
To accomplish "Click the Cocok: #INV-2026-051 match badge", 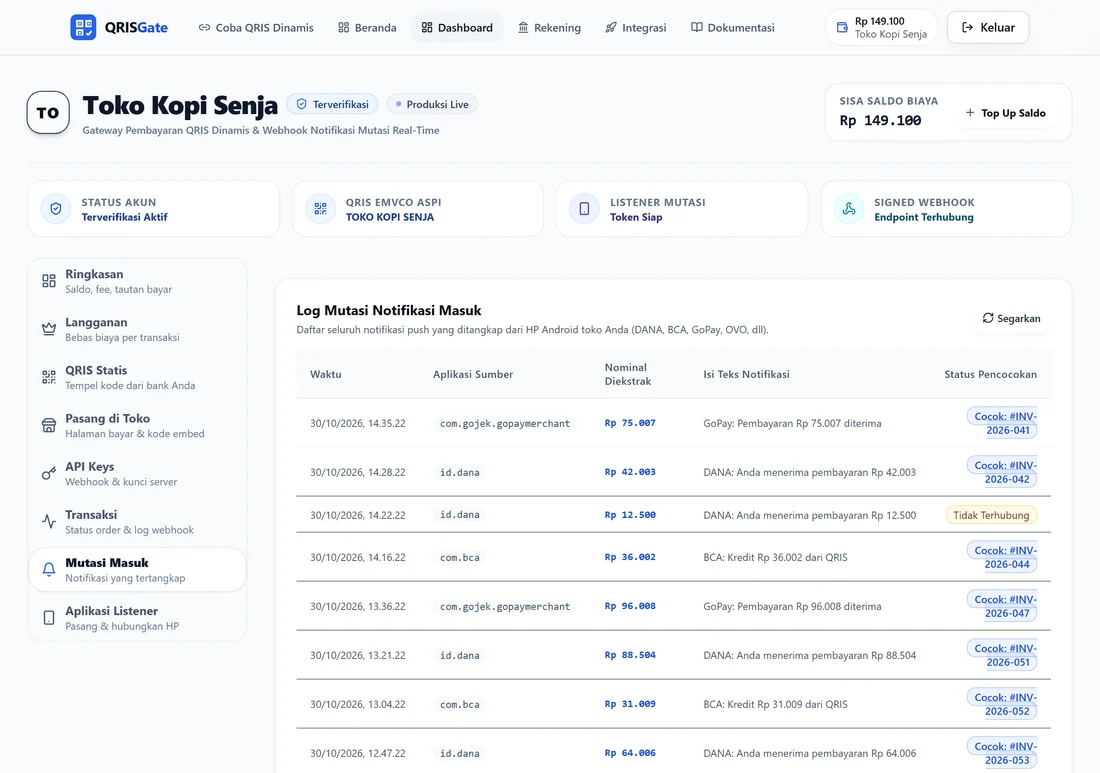I will coord(1002,655).
